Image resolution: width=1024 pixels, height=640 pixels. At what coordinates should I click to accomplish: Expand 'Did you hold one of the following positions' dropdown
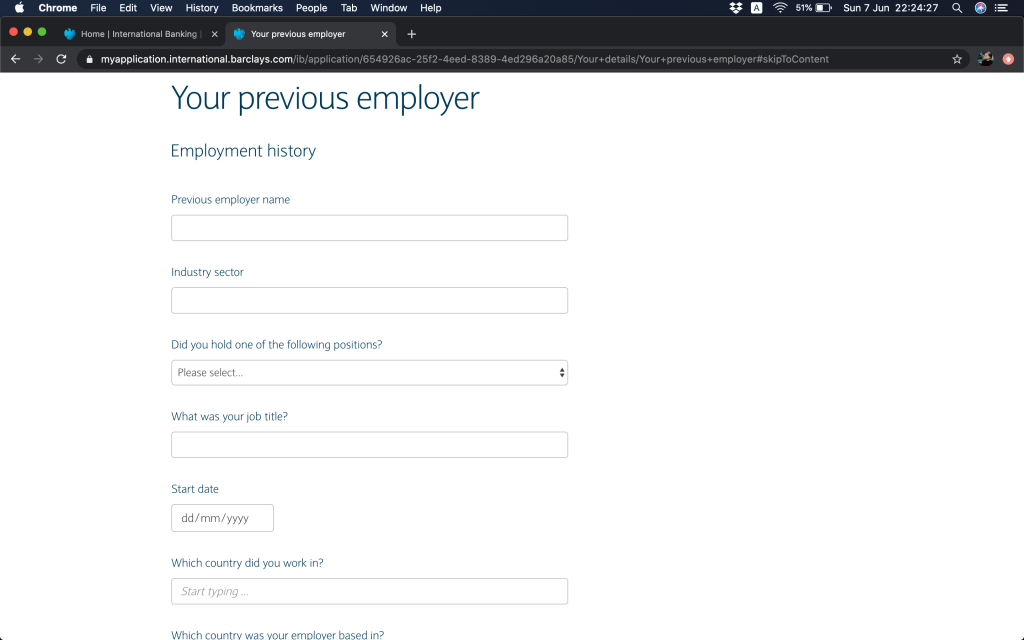coord(369,373)
